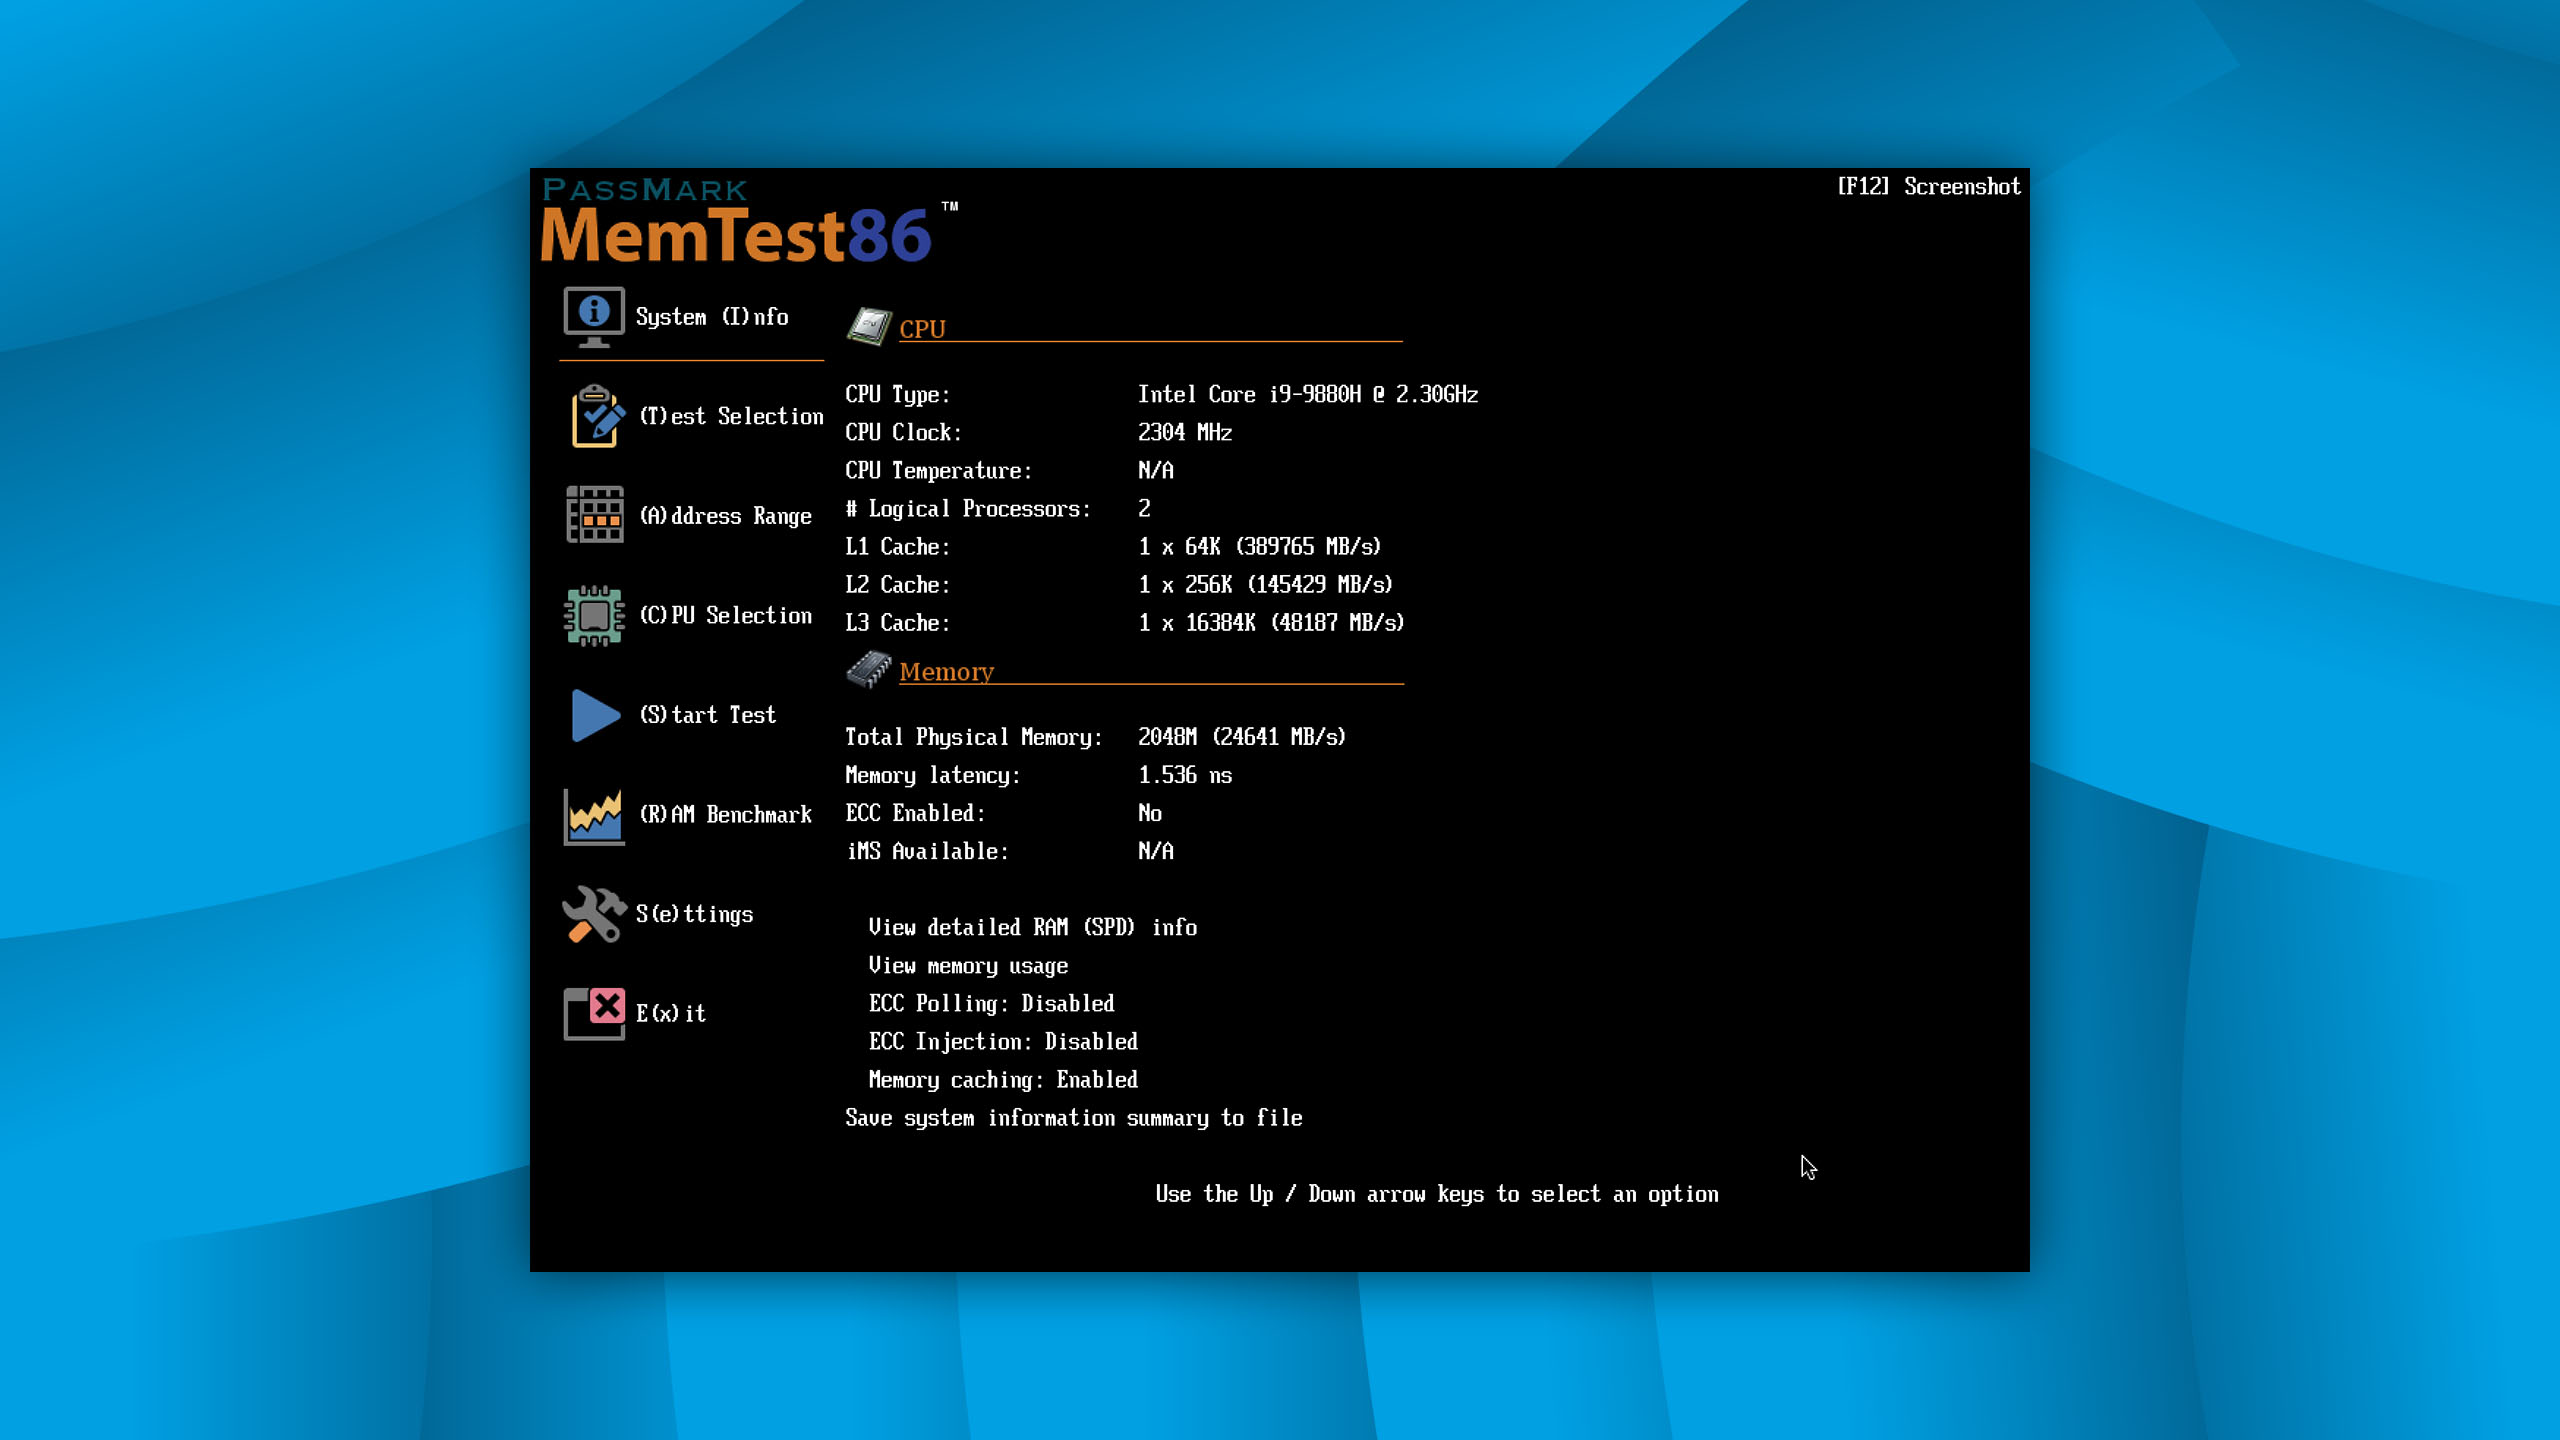The image size is (2560, 1440).
Task: Open the S(e)ttings menu label
Action: tap(695, 914)
